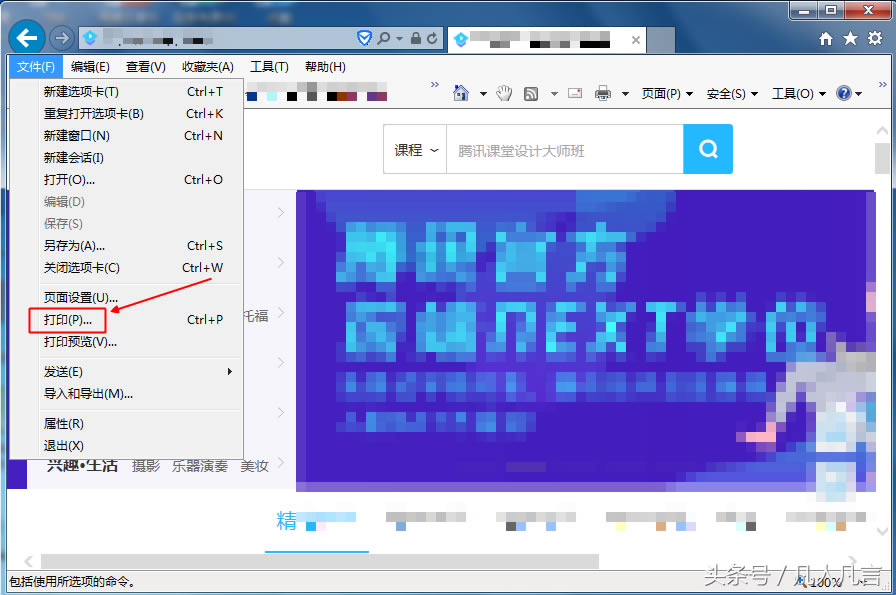Click the read mail envelope icon
Viewport: 896px width, 595px height.
click(x=575, y=93)
